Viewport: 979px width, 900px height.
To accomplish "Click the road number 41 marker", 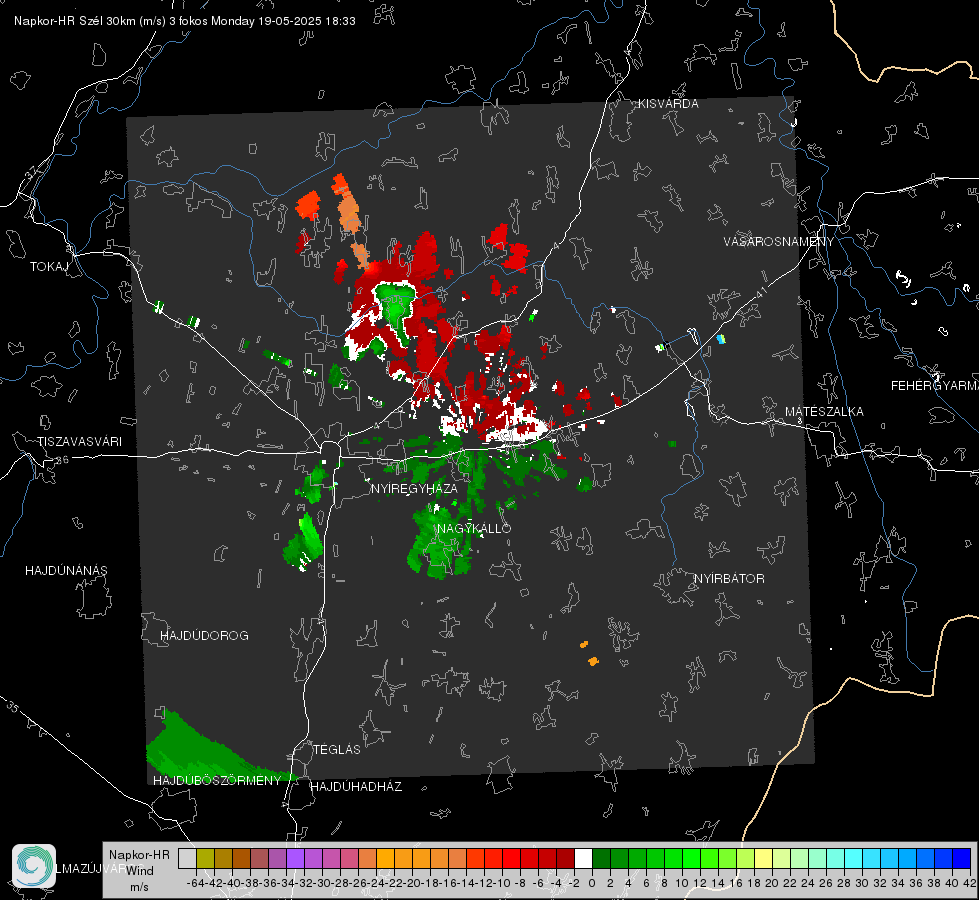I will tap(761, 291).
